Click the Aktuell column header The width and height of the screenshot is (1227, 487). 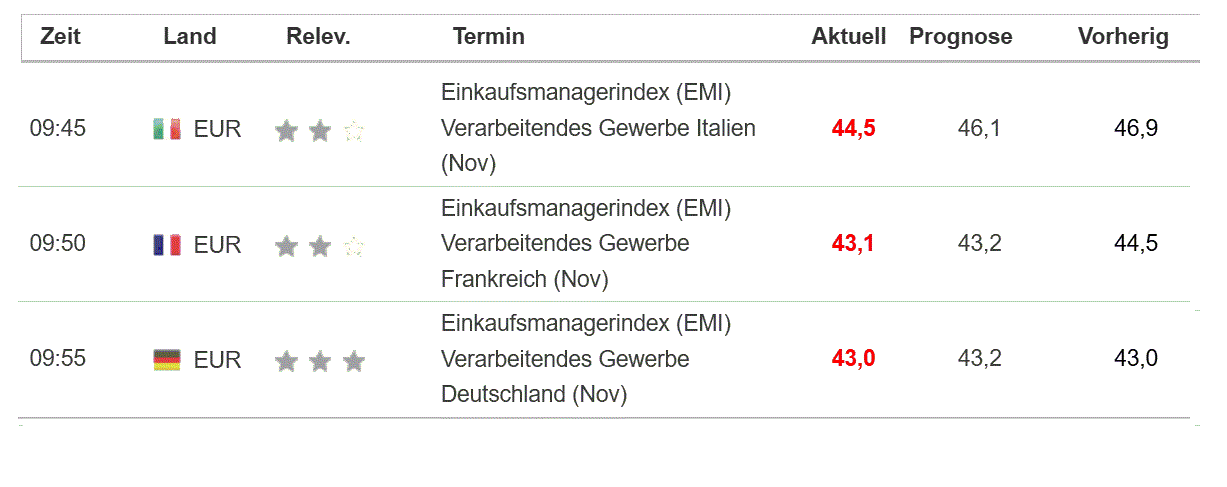(x=848, y=37)
